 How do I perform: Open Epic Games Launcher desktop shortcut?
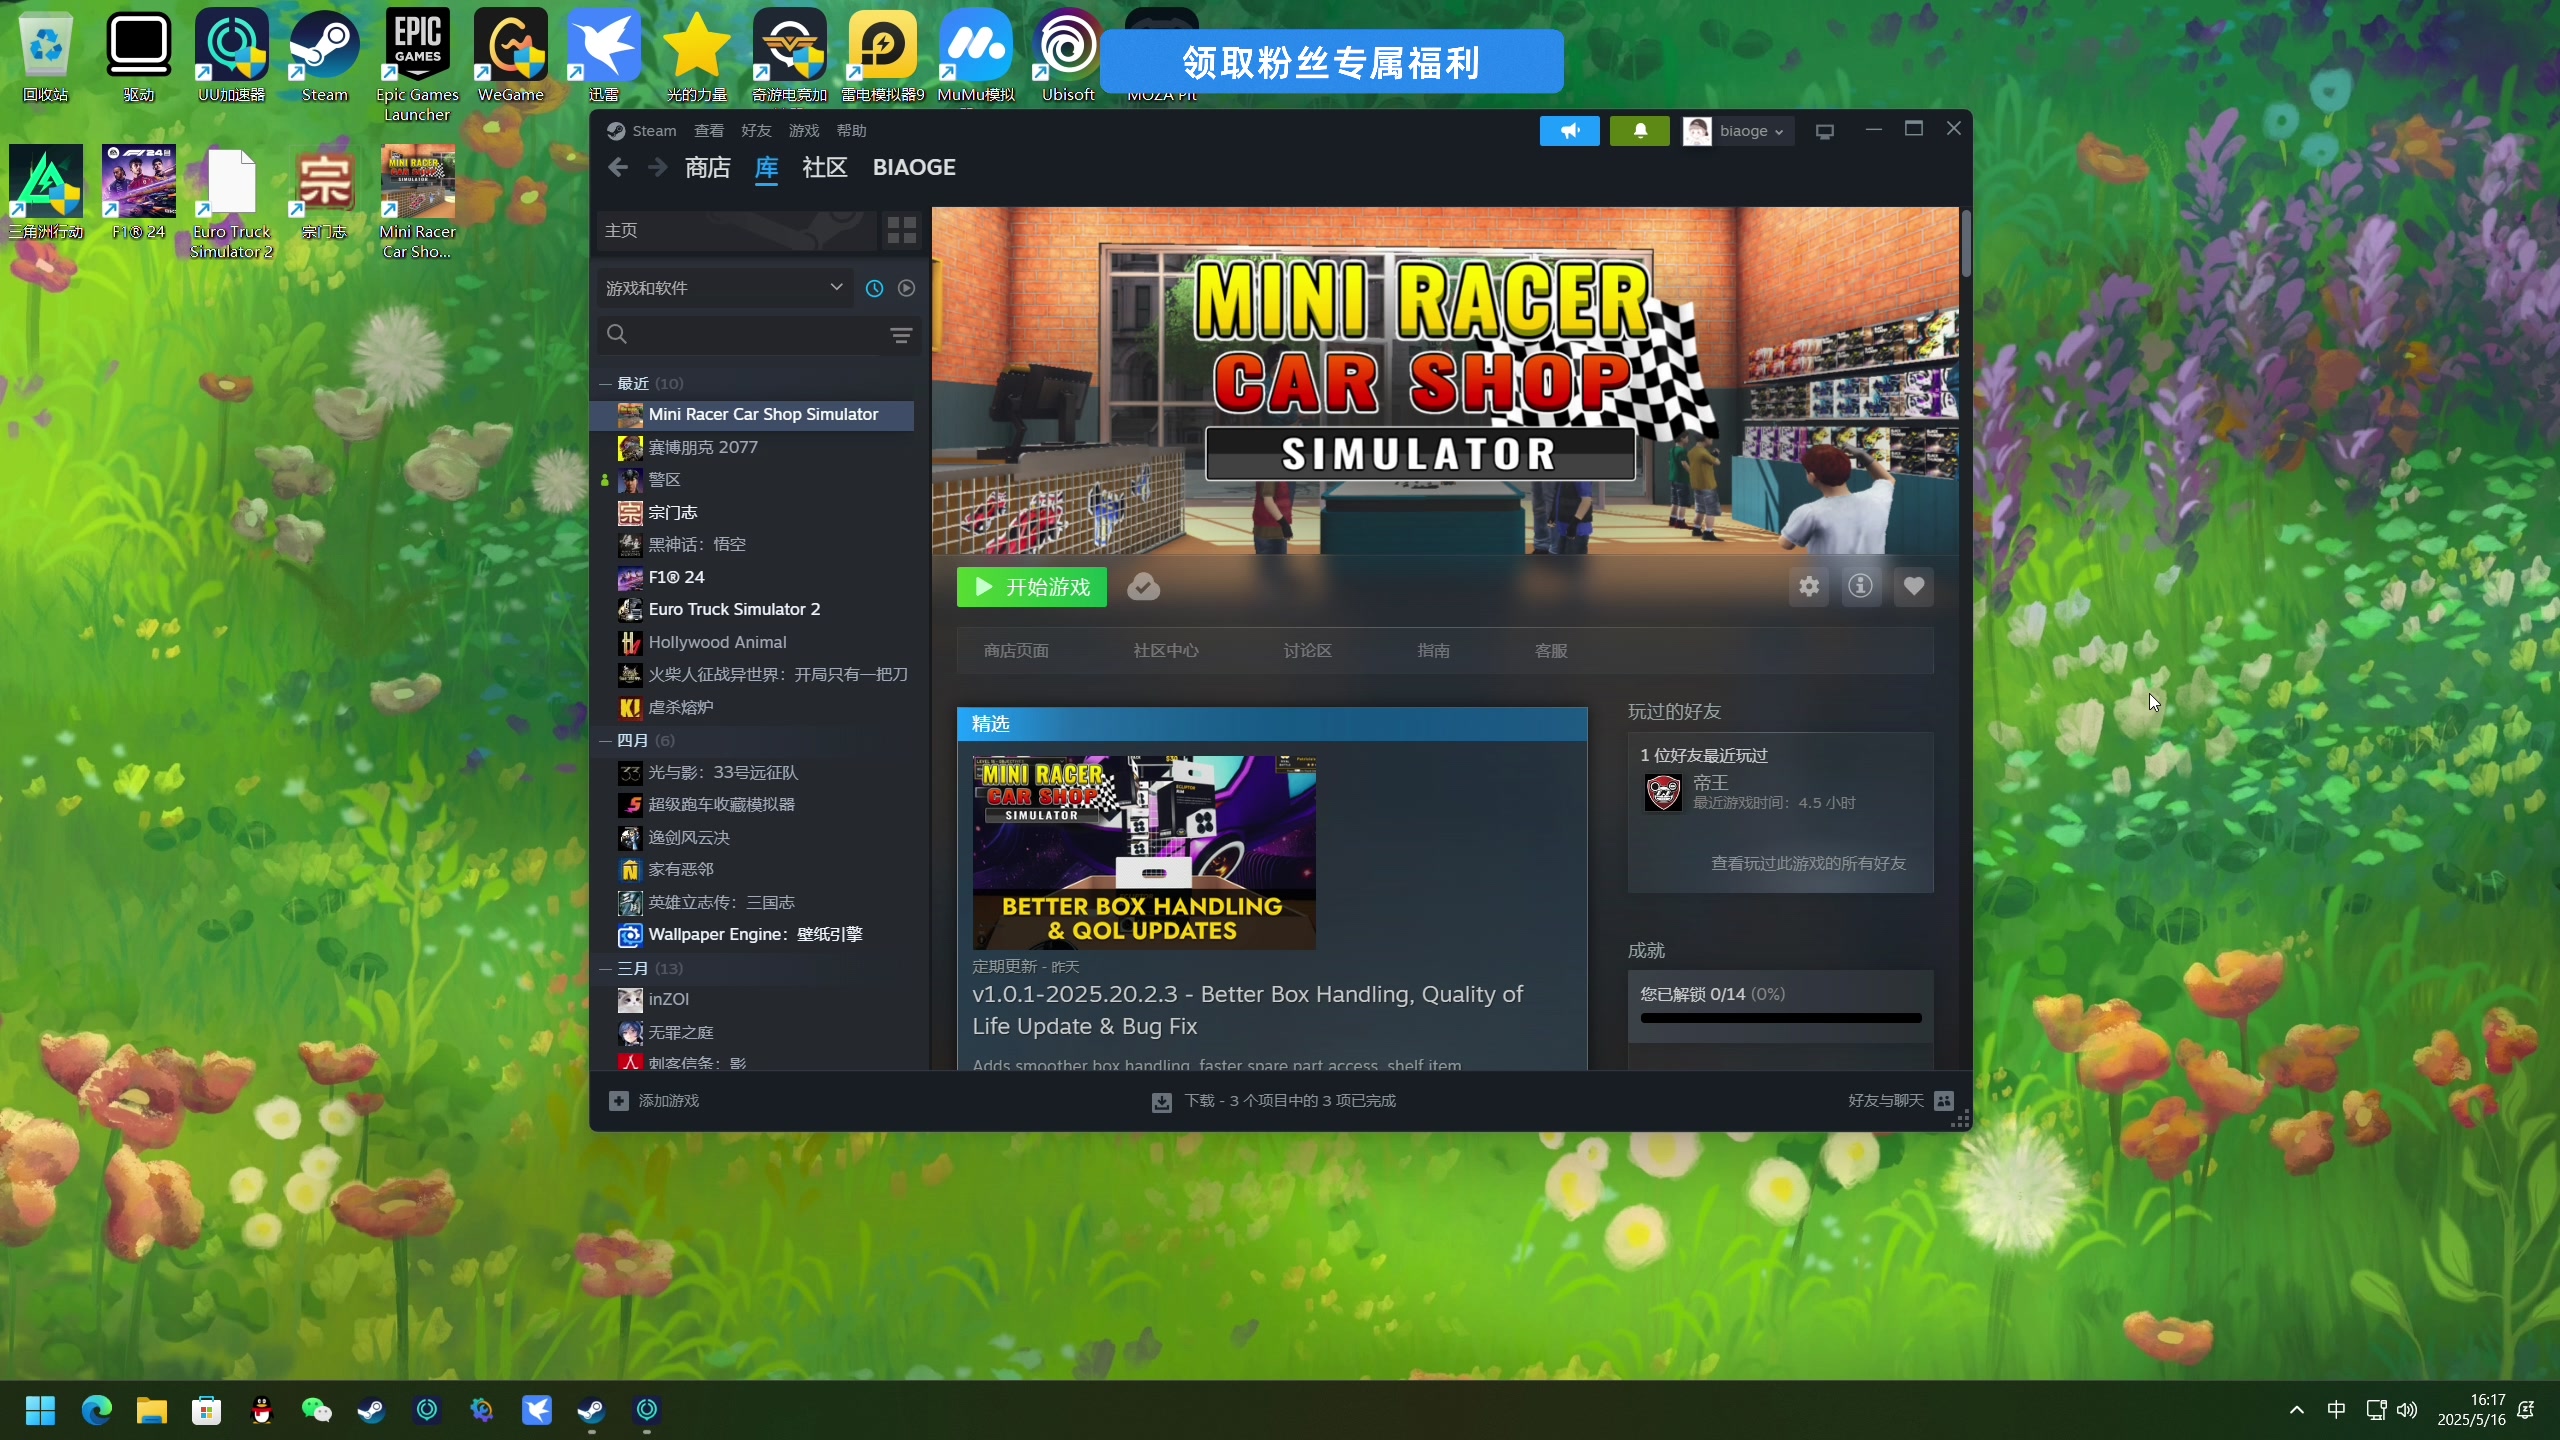pyautogui.click(x=417, y=65)
